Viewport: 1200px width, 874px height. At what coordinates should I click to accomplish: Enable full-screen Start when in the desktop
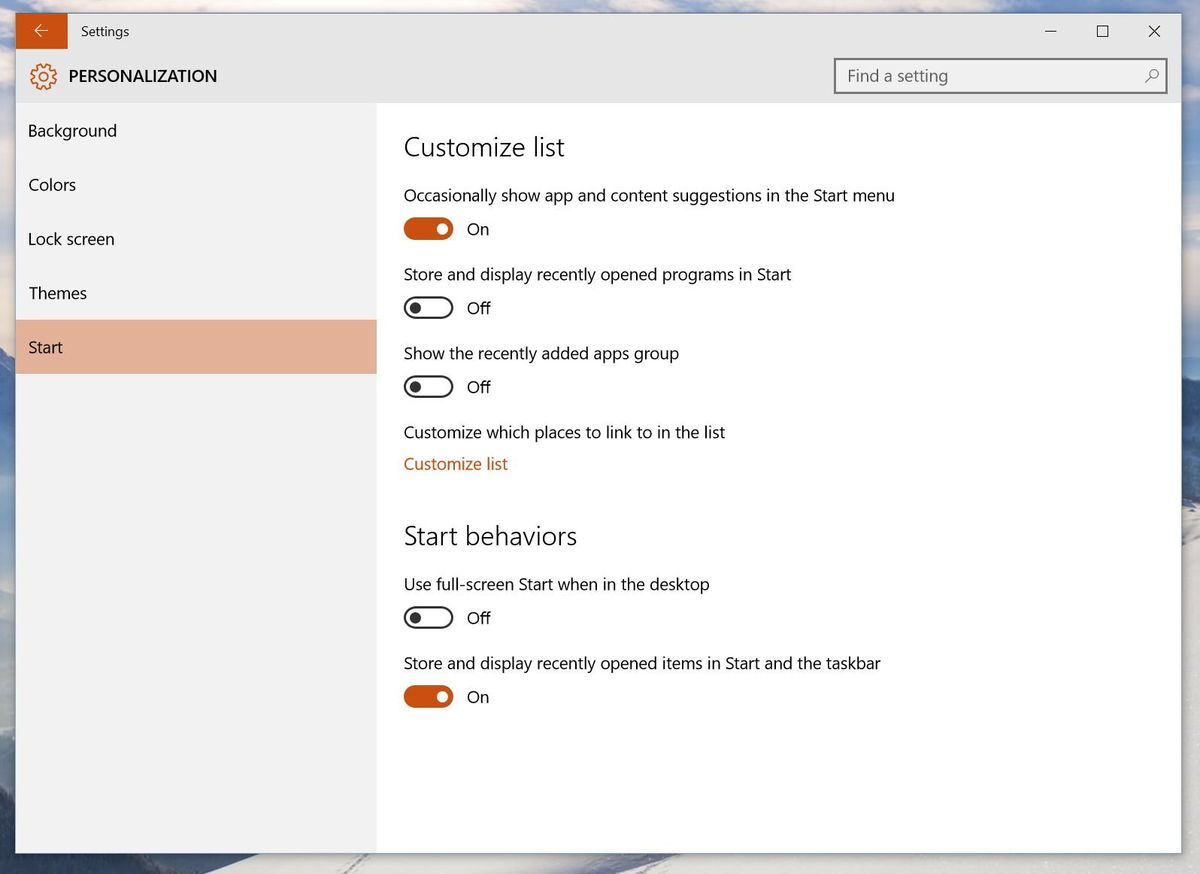(428, 617)
